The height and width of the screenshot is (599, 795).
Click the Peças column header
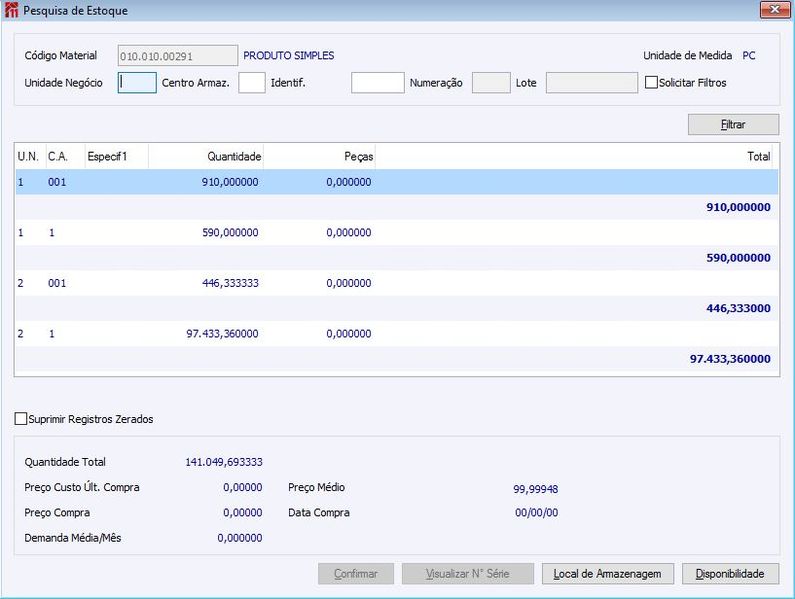320,157
